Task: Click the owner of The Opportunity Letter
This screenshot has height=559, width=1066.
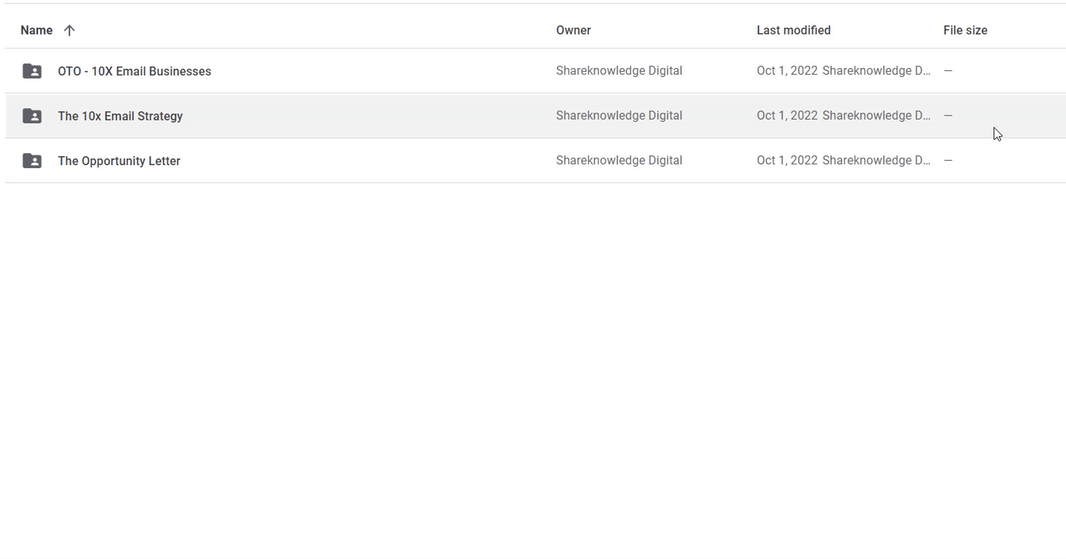Action: coord(619,161)
